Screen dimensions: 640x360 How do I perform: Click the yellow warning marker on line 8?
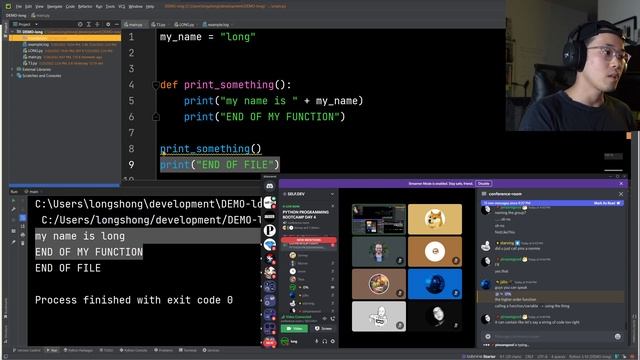163,153
